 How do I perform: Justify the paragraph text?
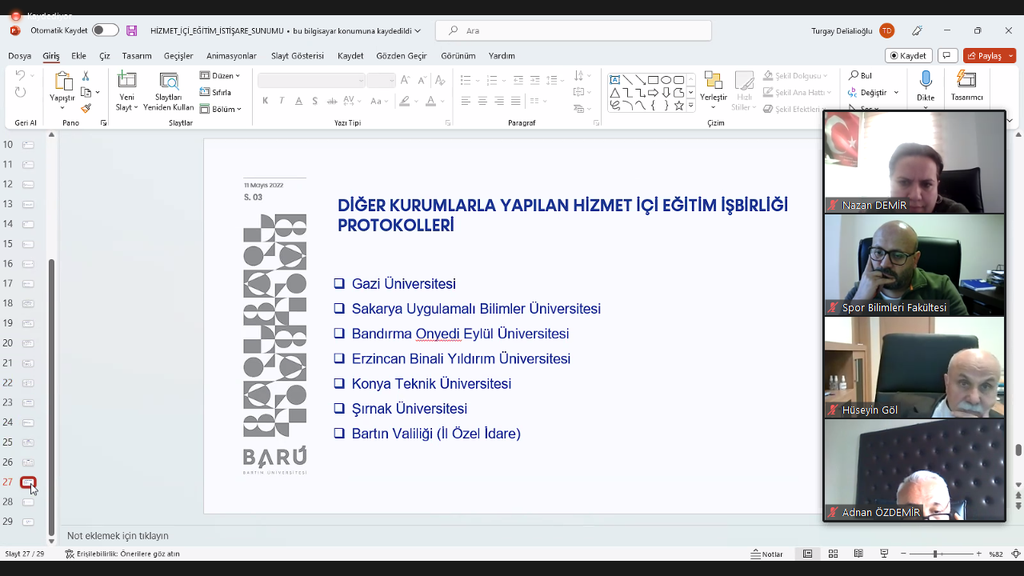point(516,101)
